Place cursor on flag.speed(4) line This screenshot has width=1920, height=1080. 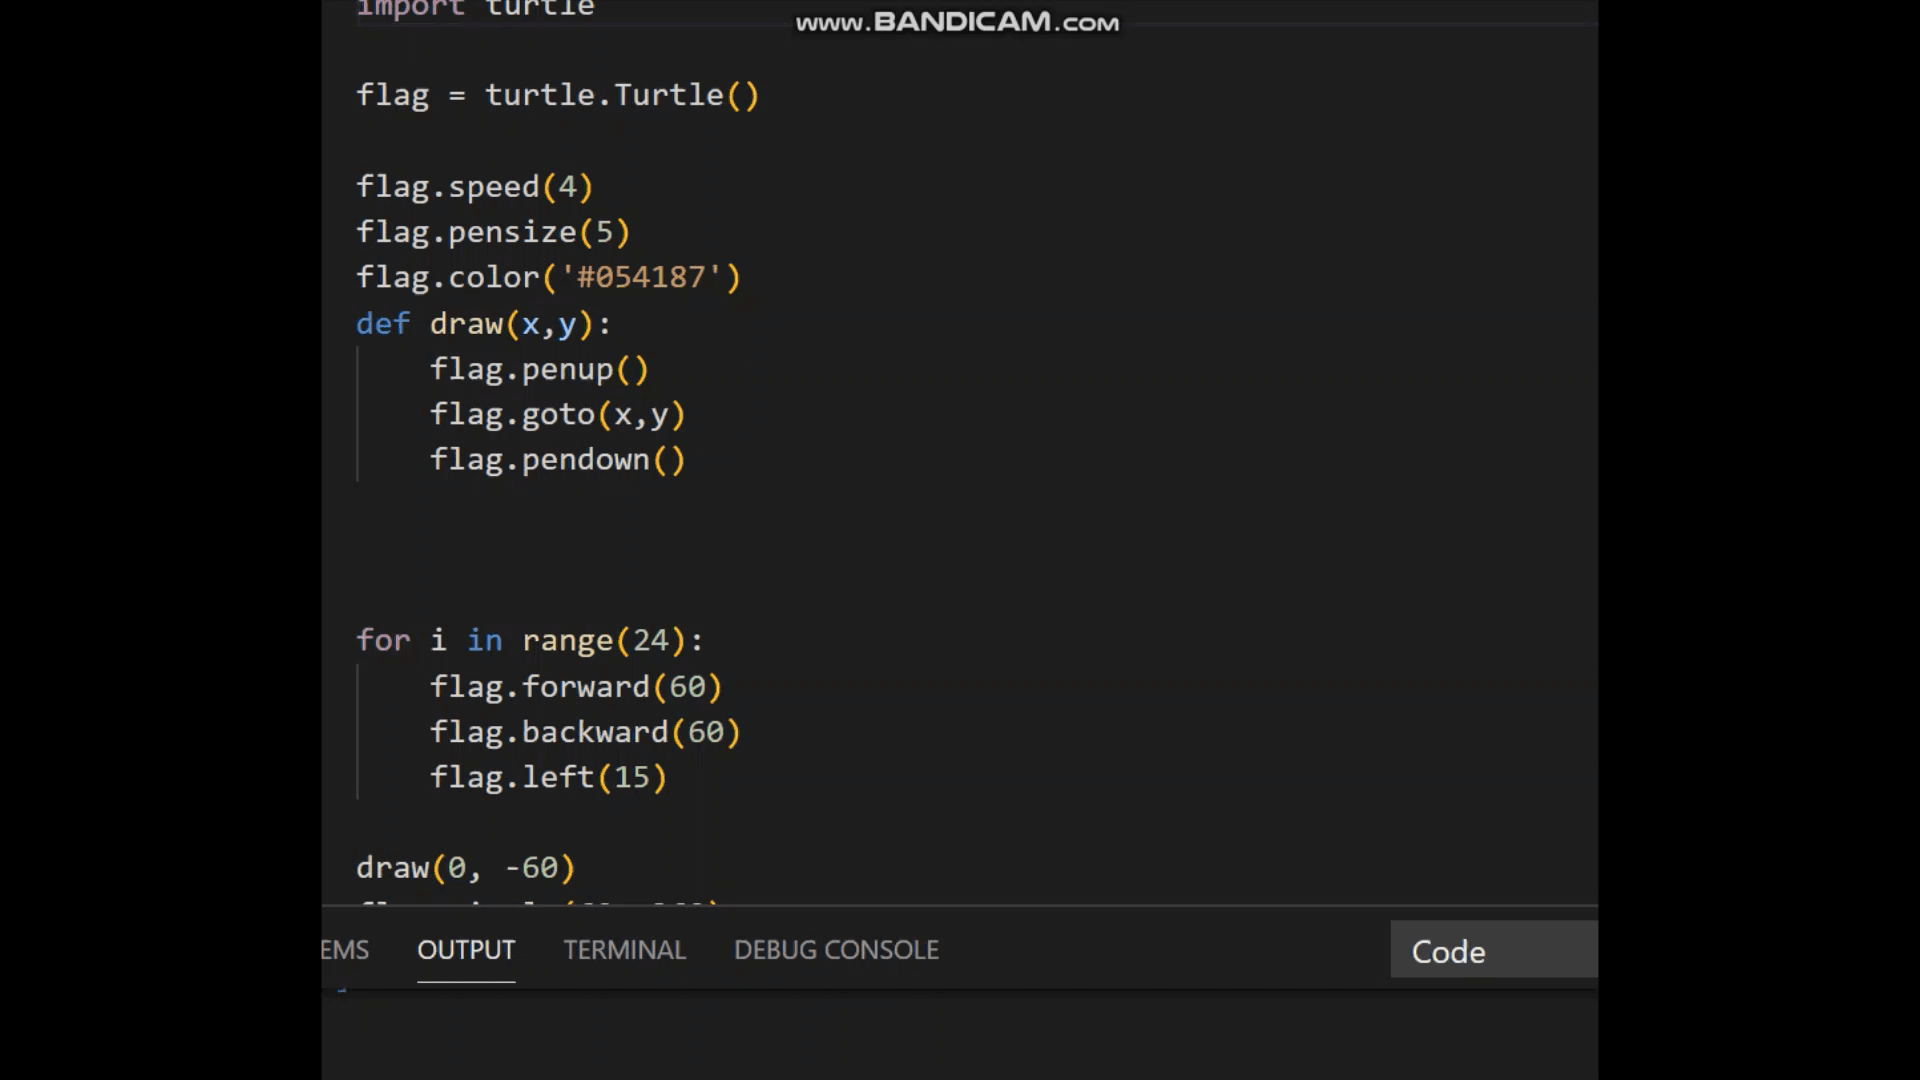point(474,187)
